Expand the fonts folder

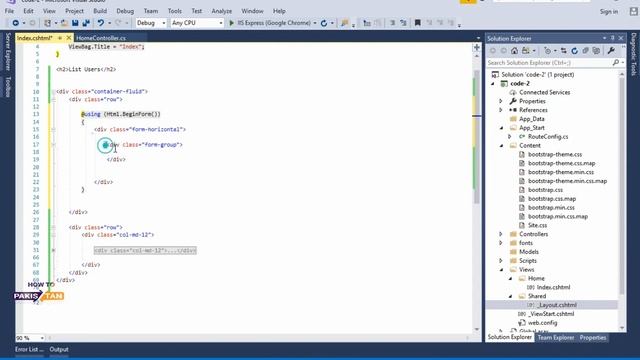[x=501, y=243]
